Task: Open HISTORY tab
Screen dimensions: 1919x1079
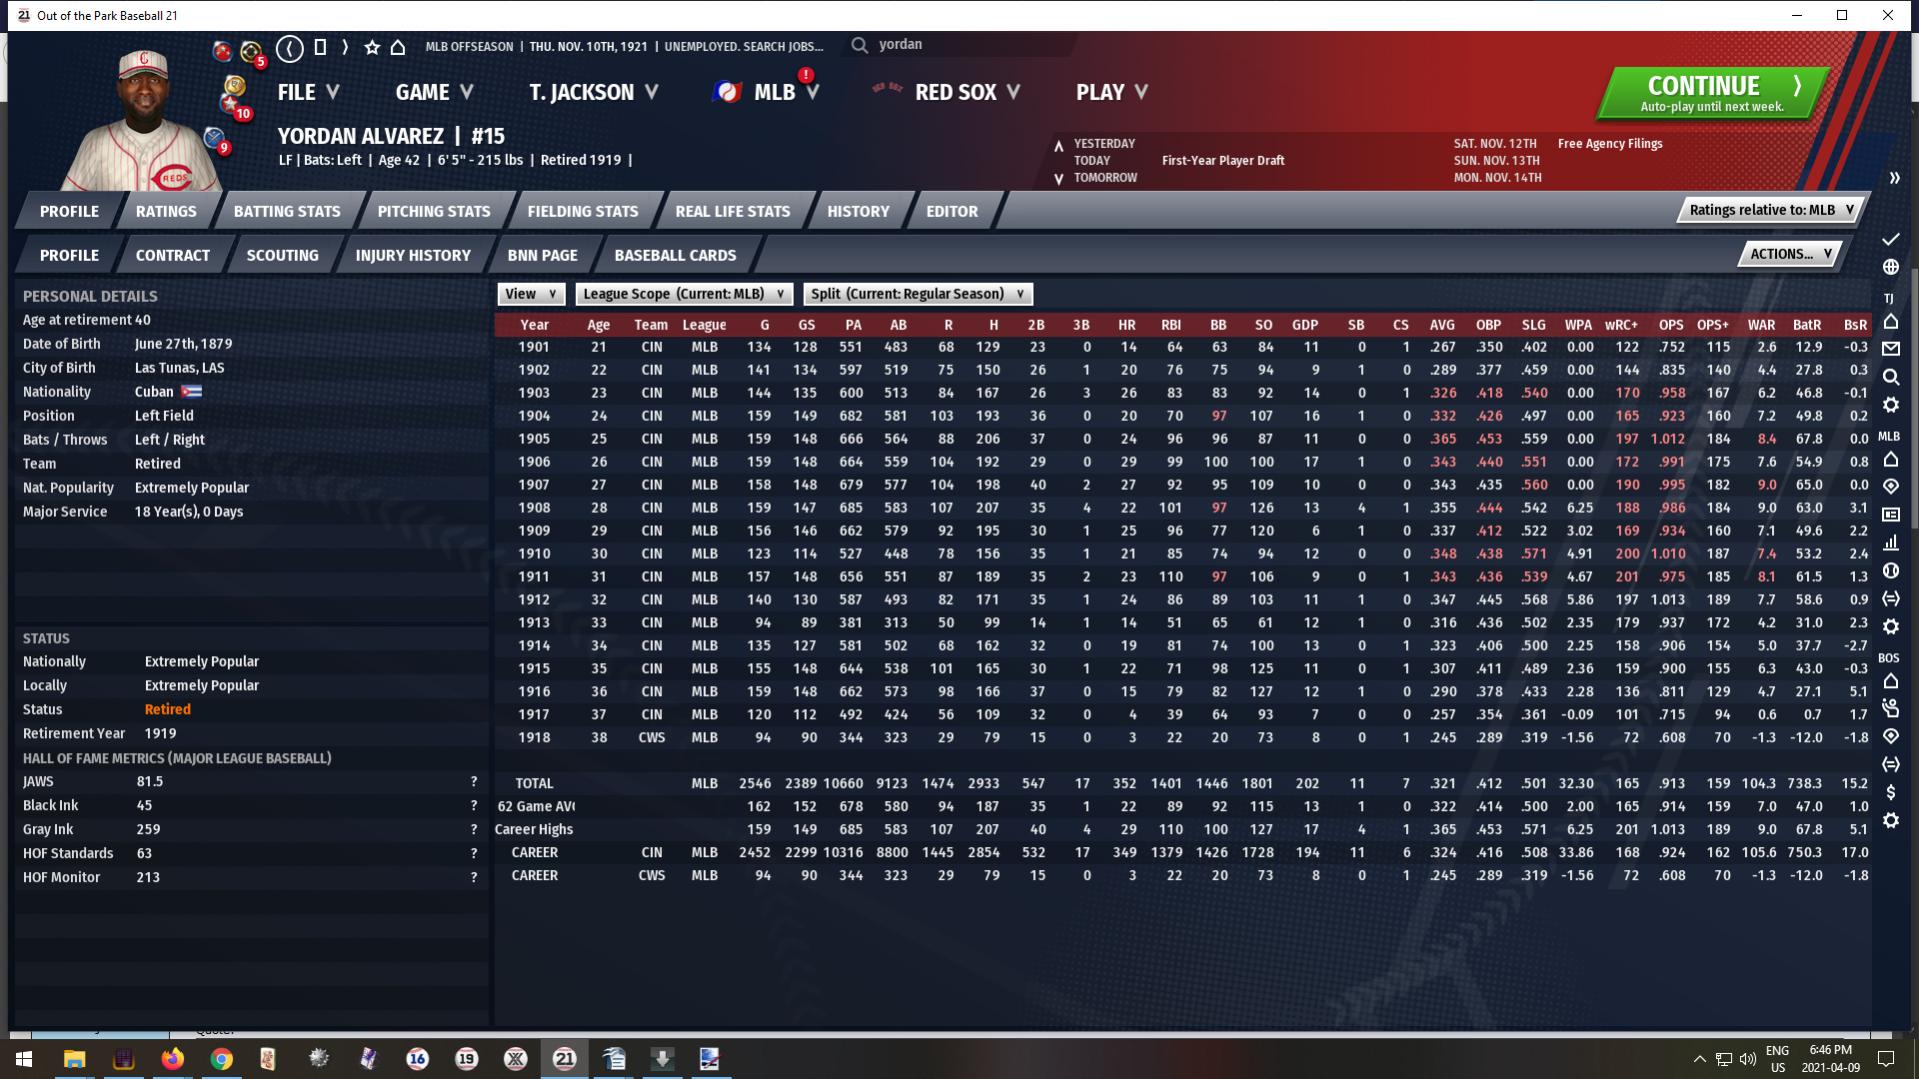Action: tap(858, 211)
